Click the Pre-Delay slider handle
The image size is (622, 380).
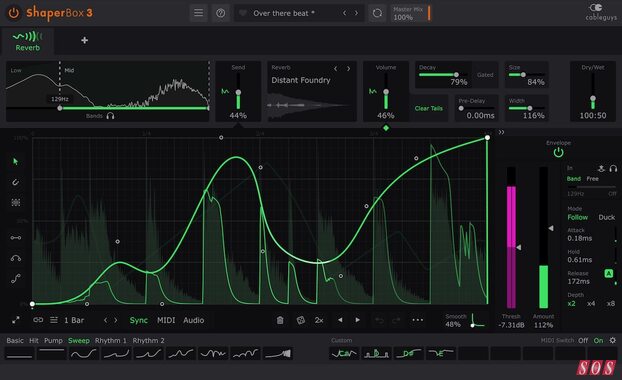point(461,108)
